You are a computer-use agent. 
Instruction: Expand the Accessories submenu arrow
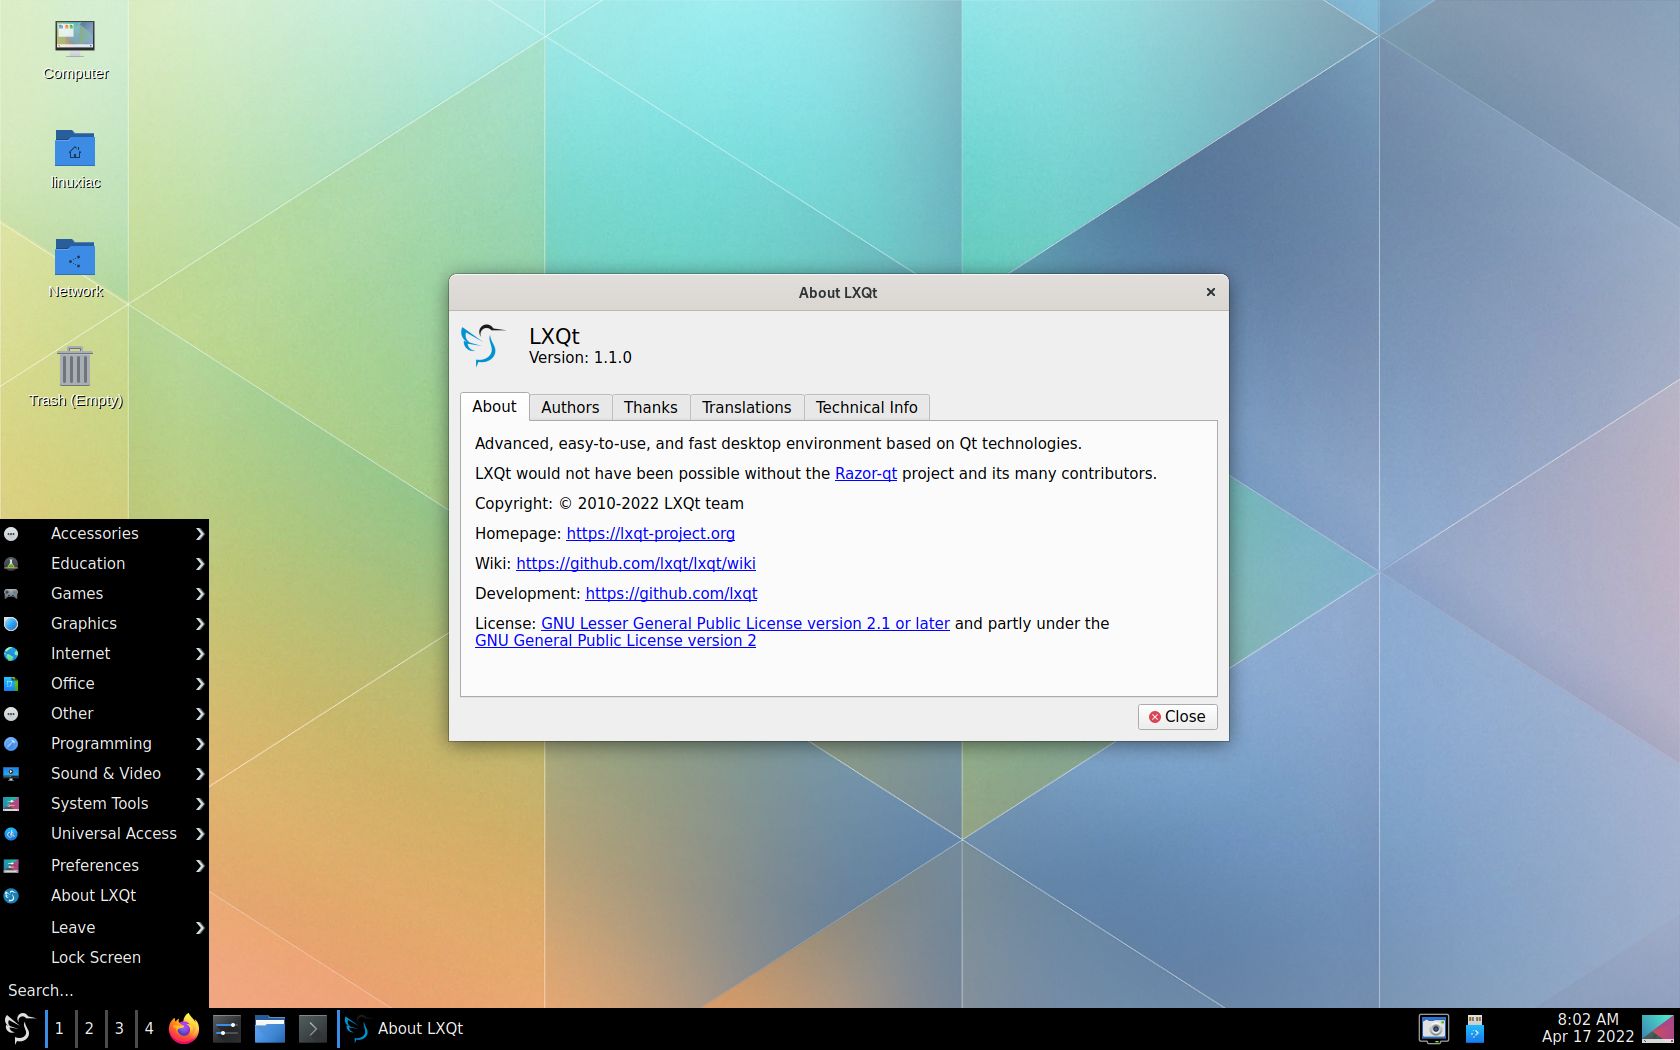tap(200, 534)
